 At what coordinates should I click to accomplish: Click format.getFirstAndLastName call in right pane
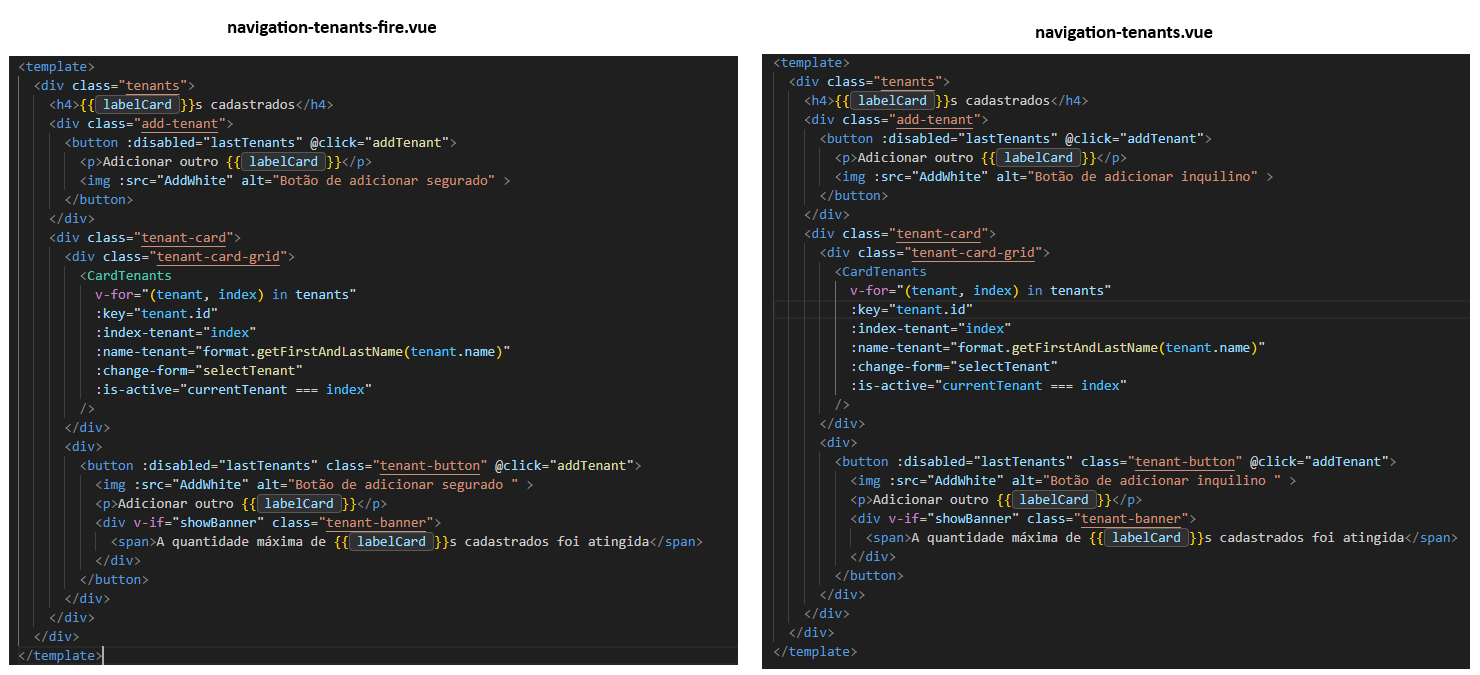tap(1059, 347)
